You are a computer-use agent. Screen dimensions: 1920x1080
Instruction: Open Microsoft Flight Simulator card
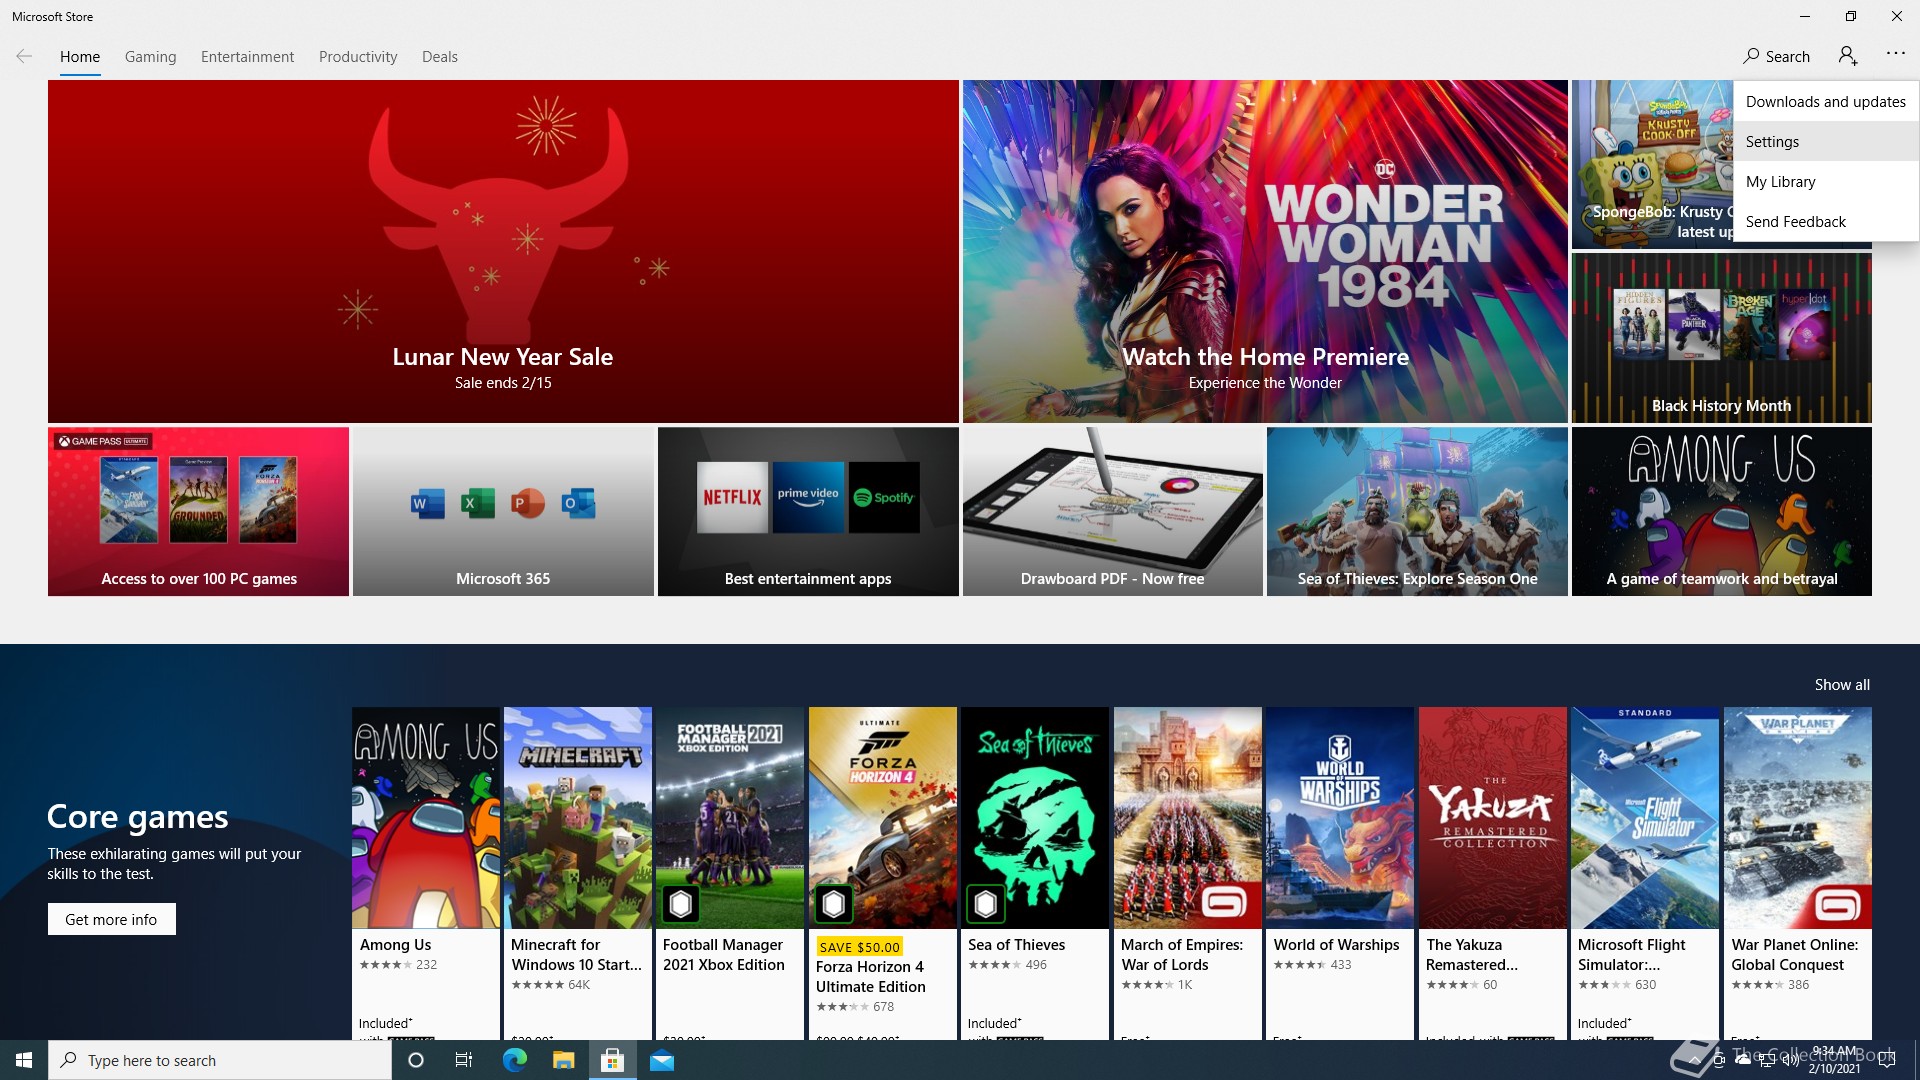[x=1645, y=873]
